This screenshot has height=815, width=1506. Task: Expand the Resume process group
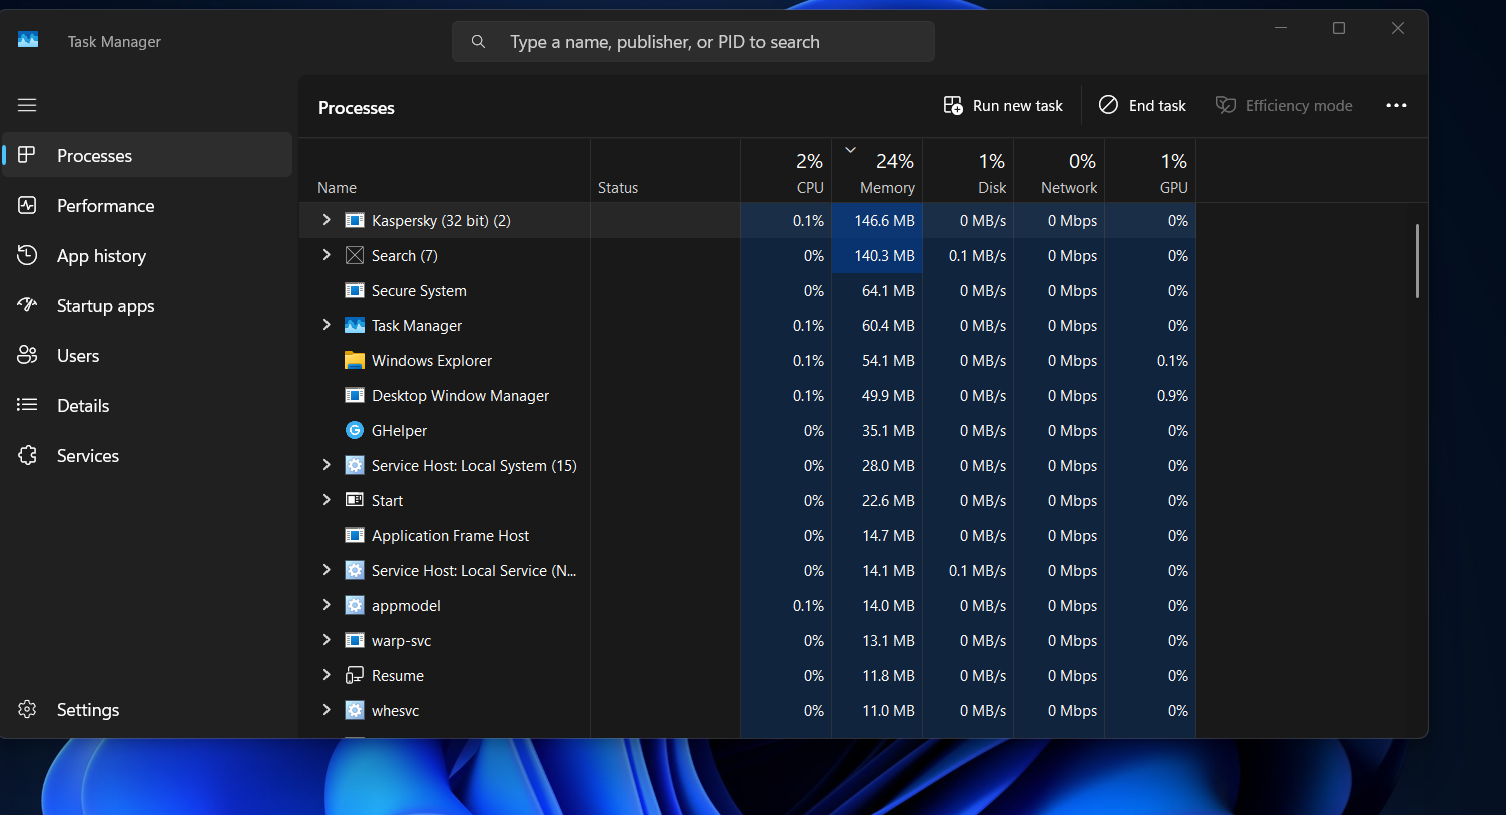click(x=326, y=675)
